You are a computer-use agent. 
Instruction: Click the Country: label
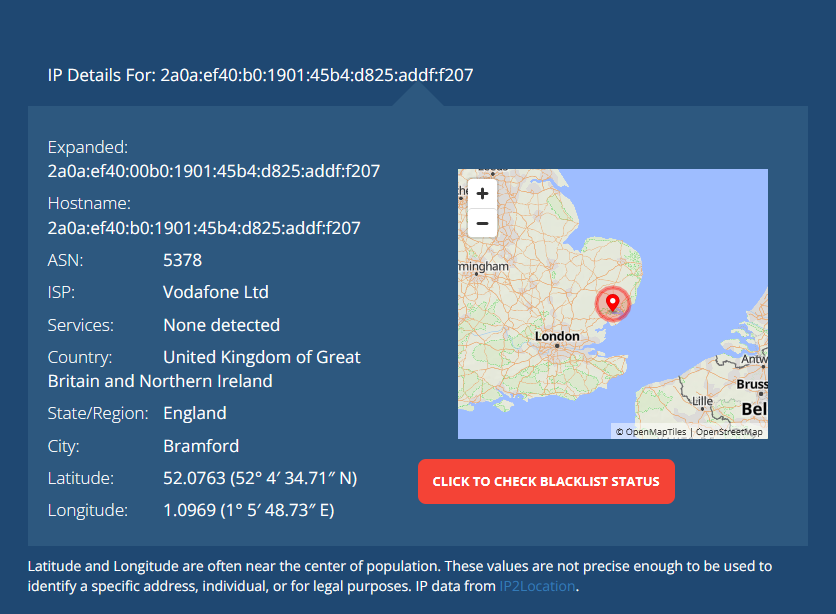point(80,357)
